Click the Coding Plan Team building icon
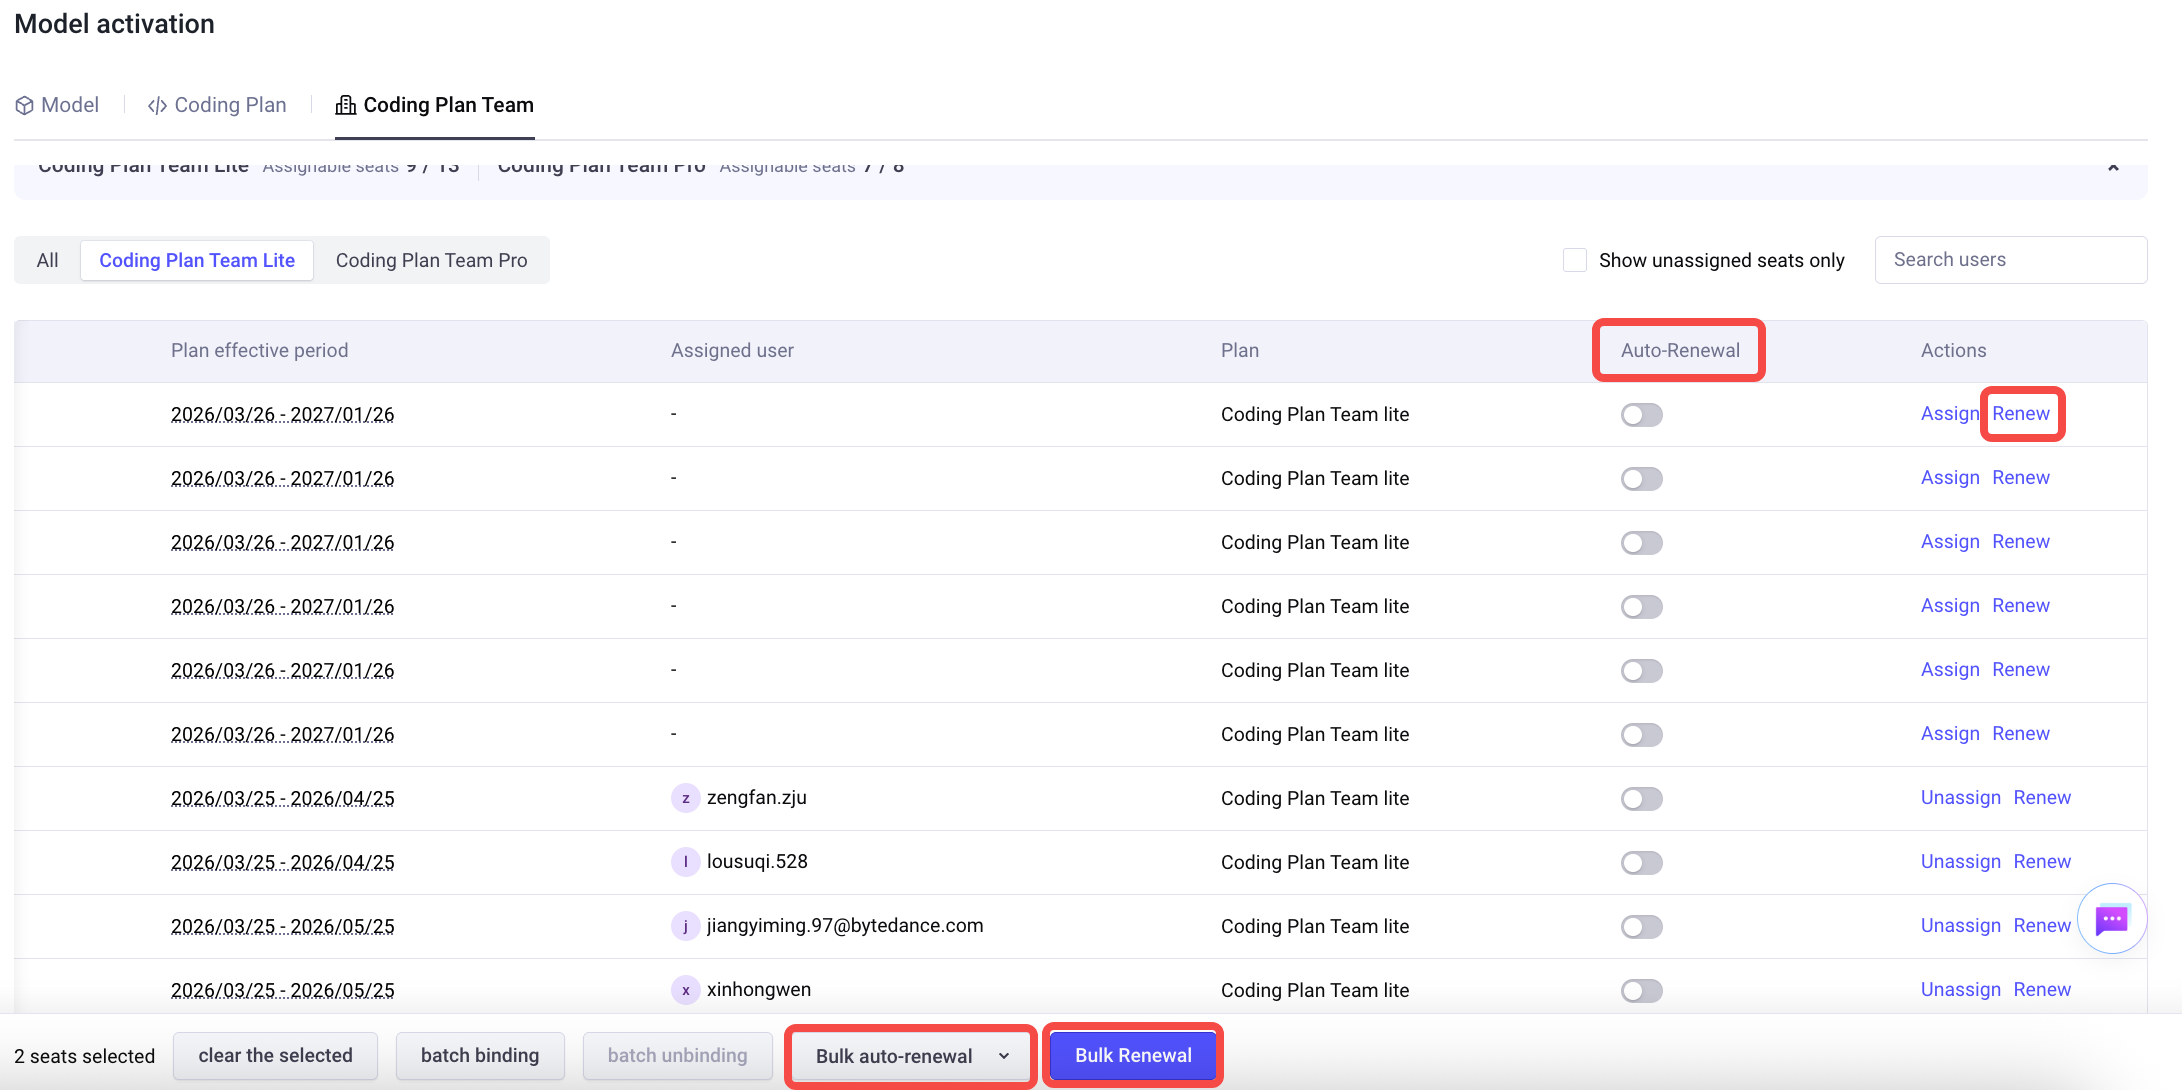2182x1090 pixels. pos(346,105)
